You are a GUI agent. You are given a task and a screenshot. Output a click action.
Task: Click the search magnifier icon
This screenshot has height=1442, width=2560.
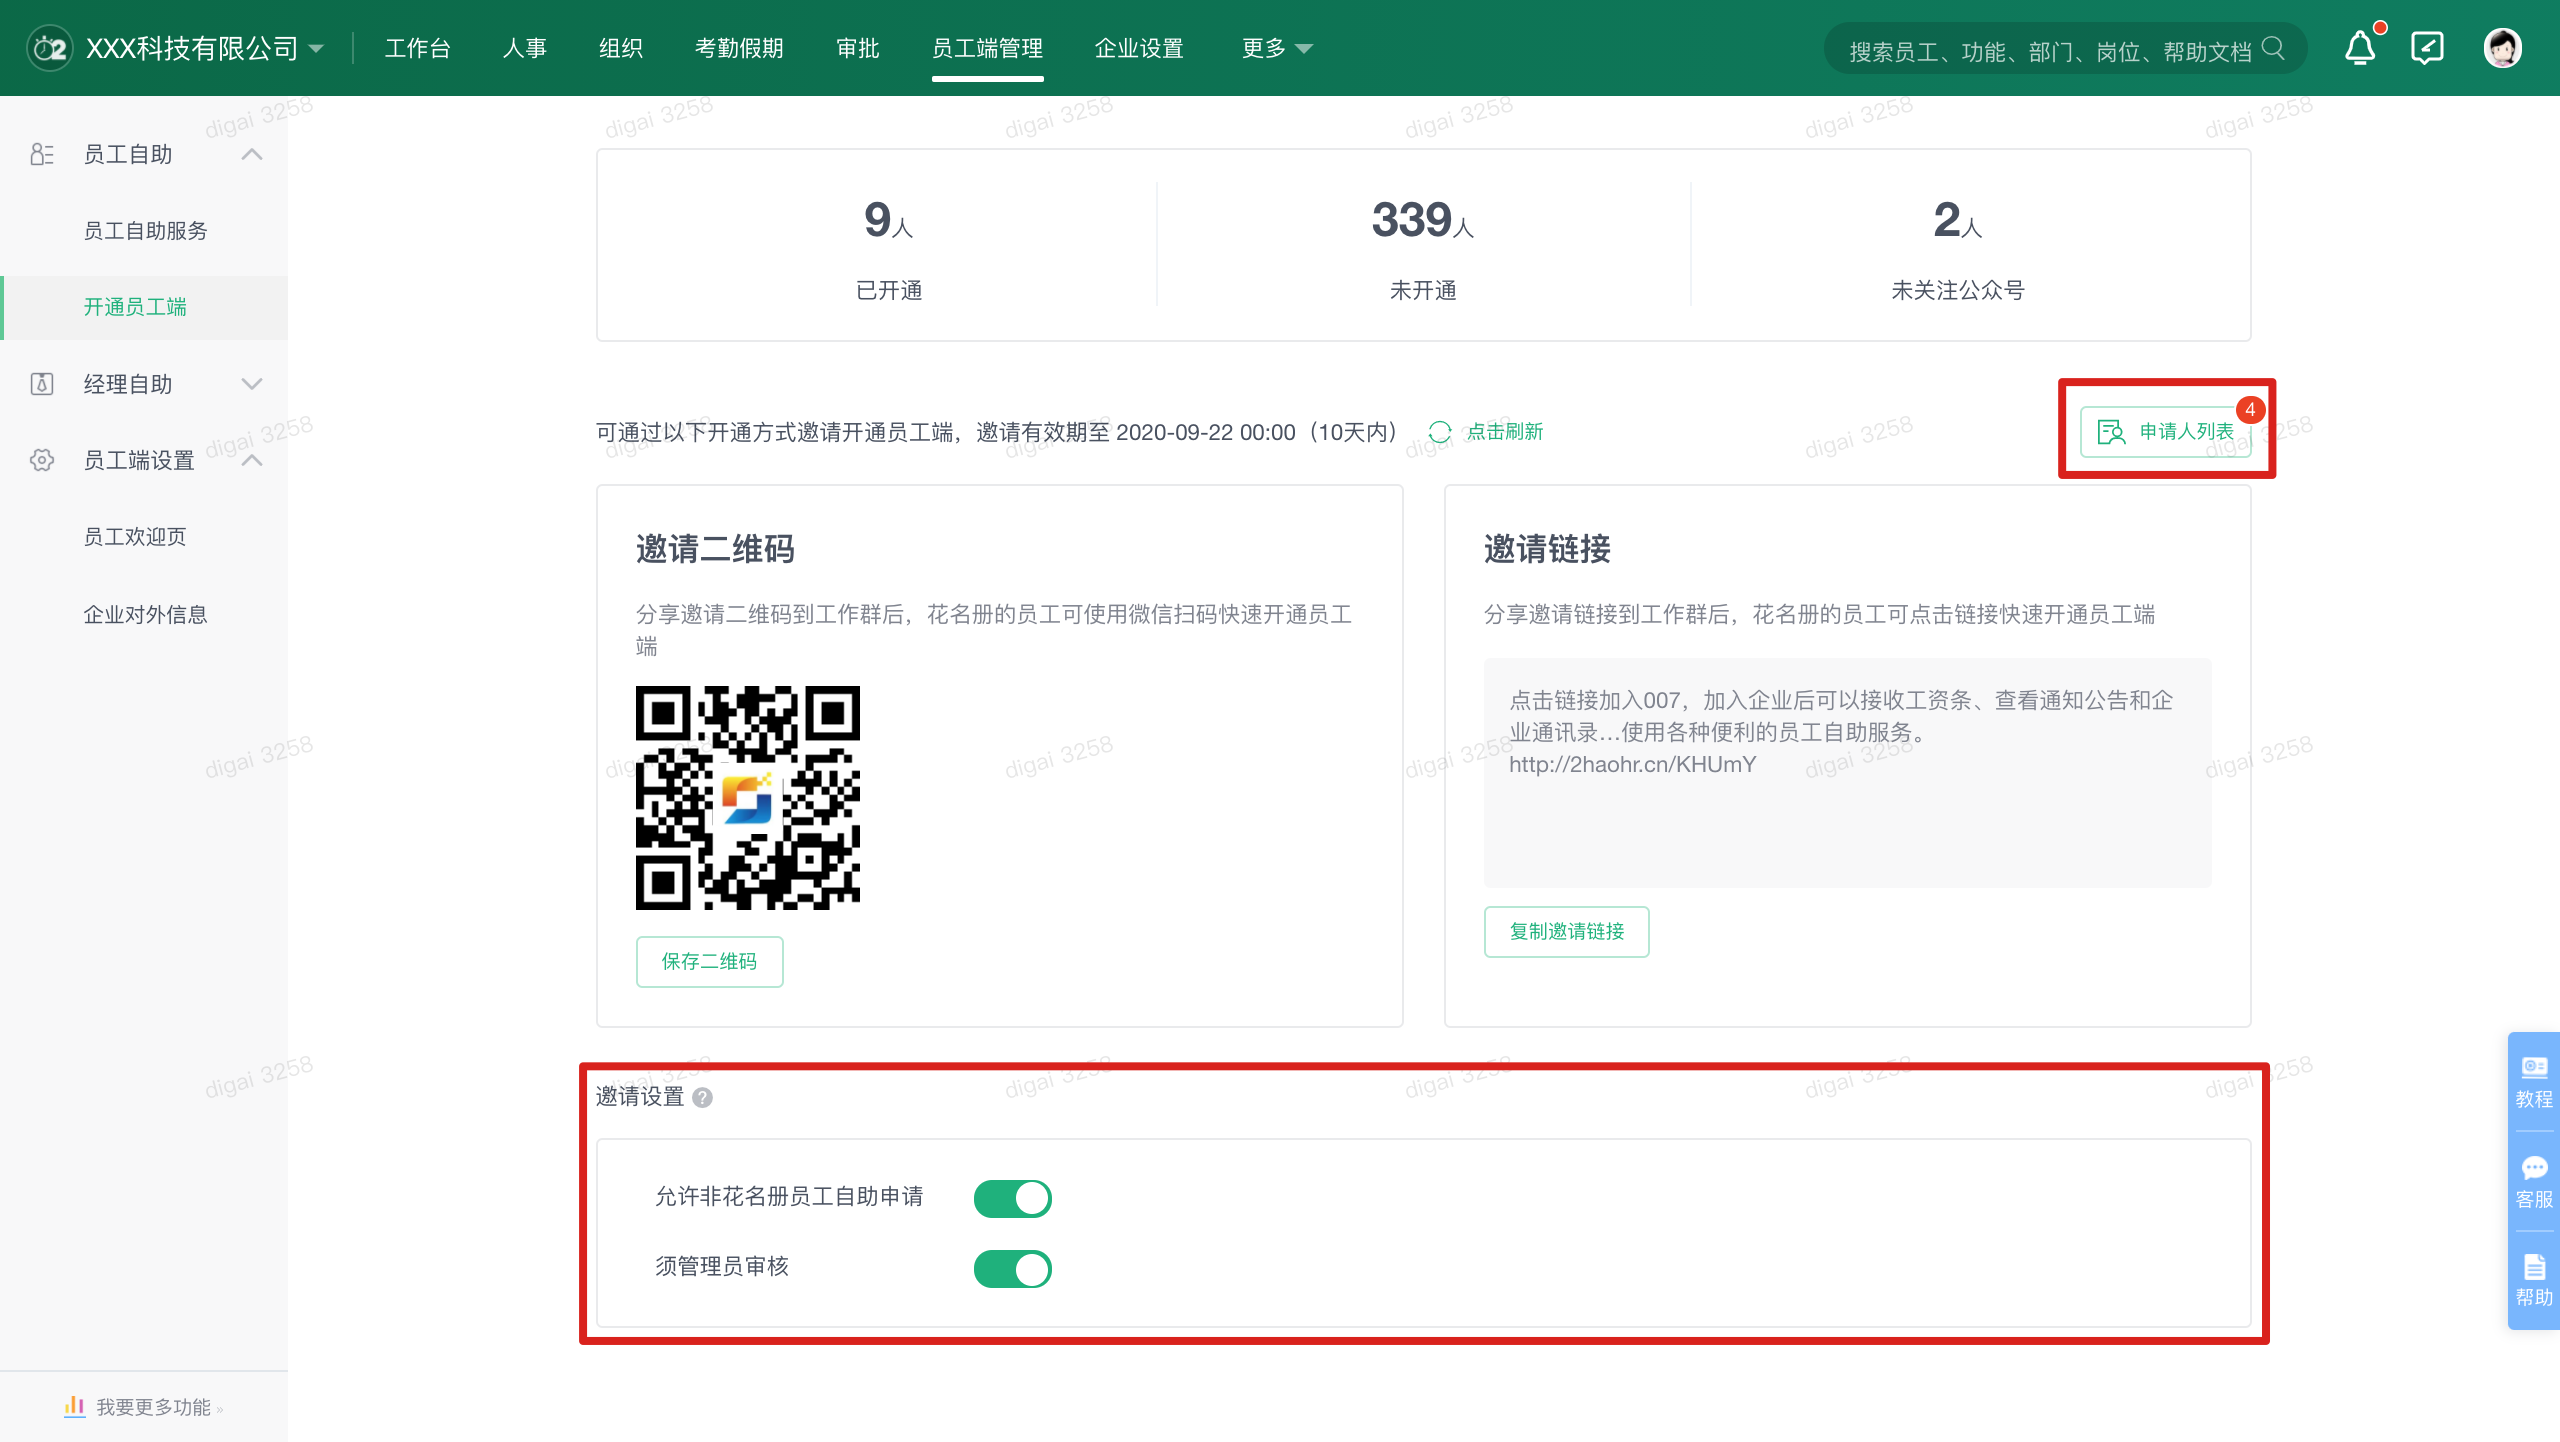[2273, 49]
